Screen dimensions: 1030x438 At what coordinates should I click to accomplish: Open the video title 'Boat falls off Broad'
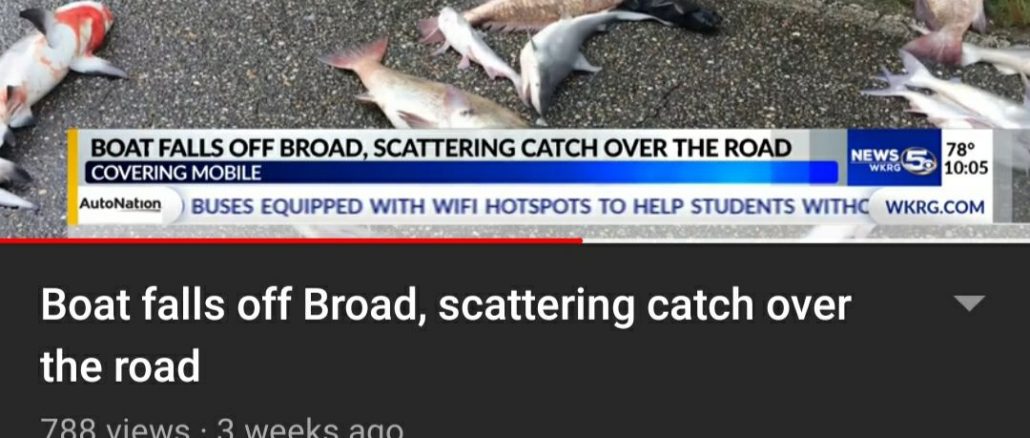(445, 335)
